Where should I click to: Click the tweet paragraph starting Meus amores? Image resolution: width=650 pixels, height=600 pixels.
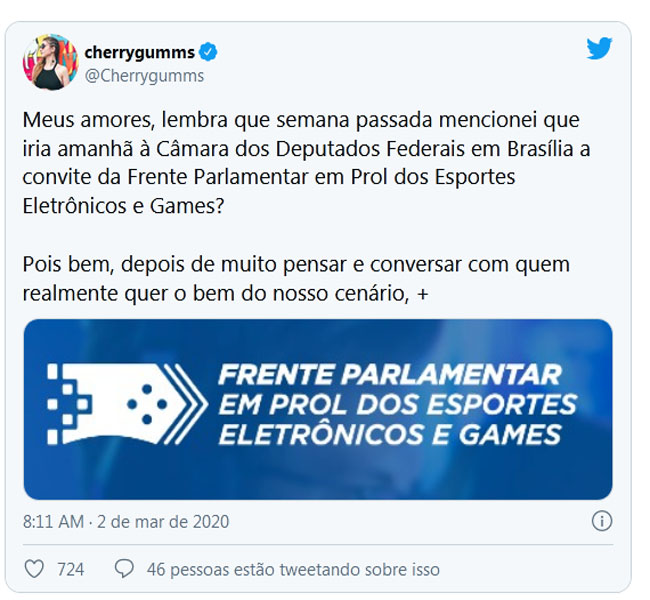click(306, 163)
